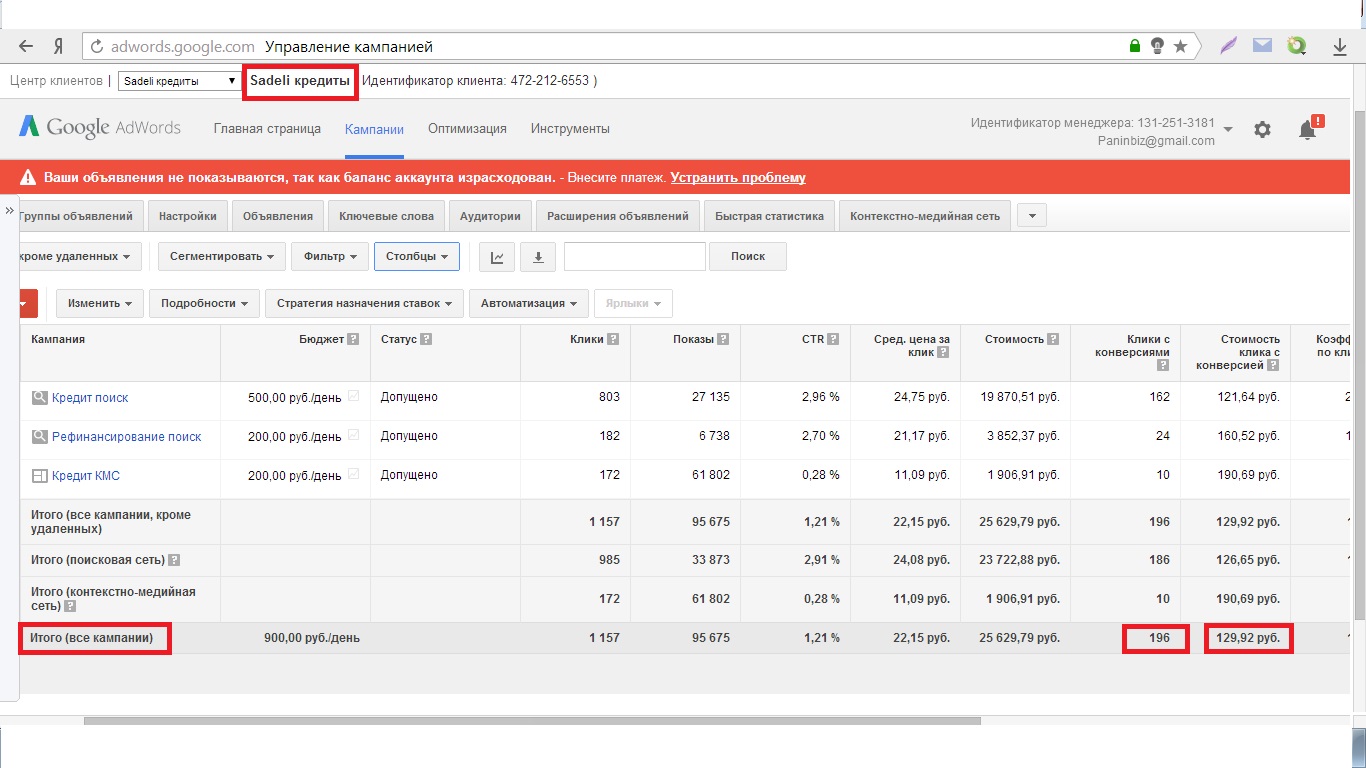
Task: Open the Sadeli кредиты client selector dropdown
Action: click(179, 81)
